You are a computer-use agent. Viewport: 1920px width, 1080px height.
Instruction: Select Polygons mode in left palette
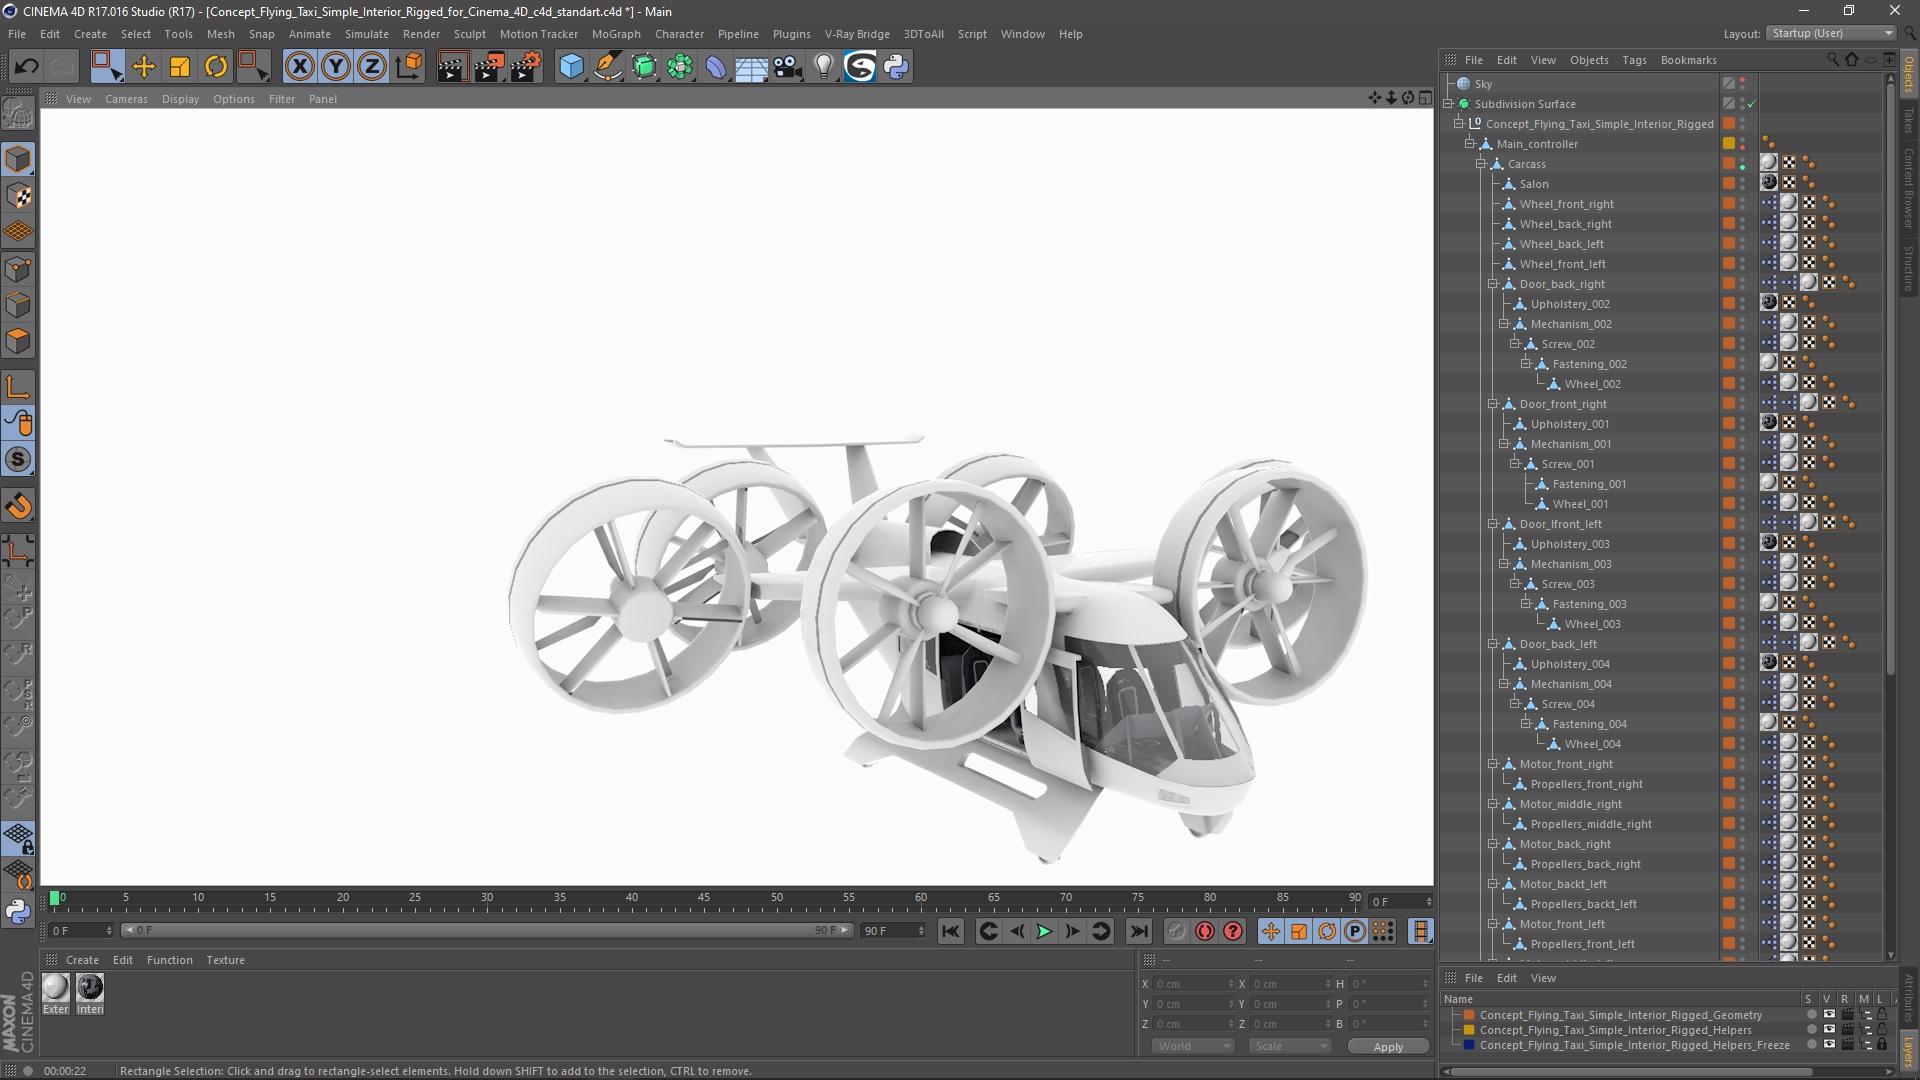coord(18,341)
